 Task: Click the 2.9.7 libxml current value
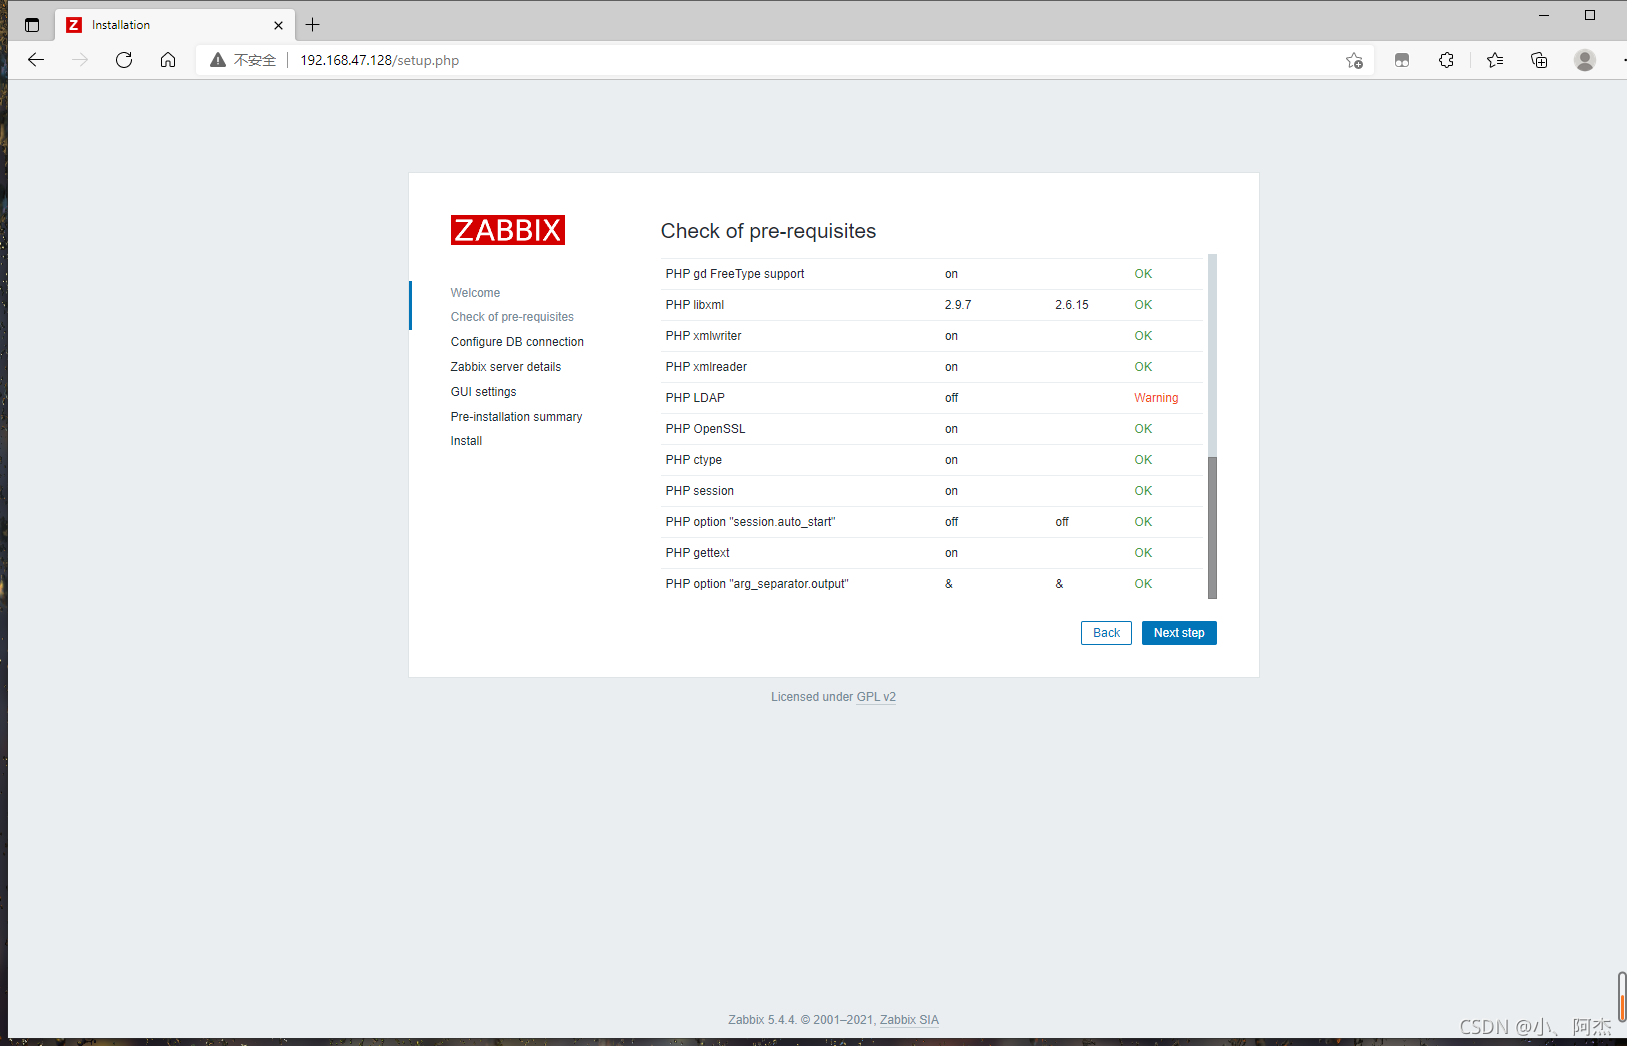point(958,305)
